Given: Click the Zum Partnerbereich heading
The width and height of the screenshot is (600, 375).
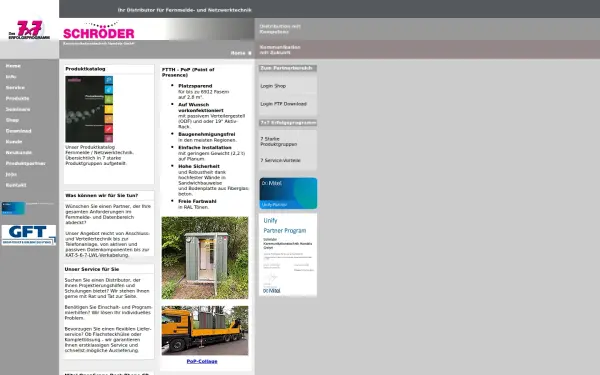Looking at the screenshot, I should click(287, 68).
